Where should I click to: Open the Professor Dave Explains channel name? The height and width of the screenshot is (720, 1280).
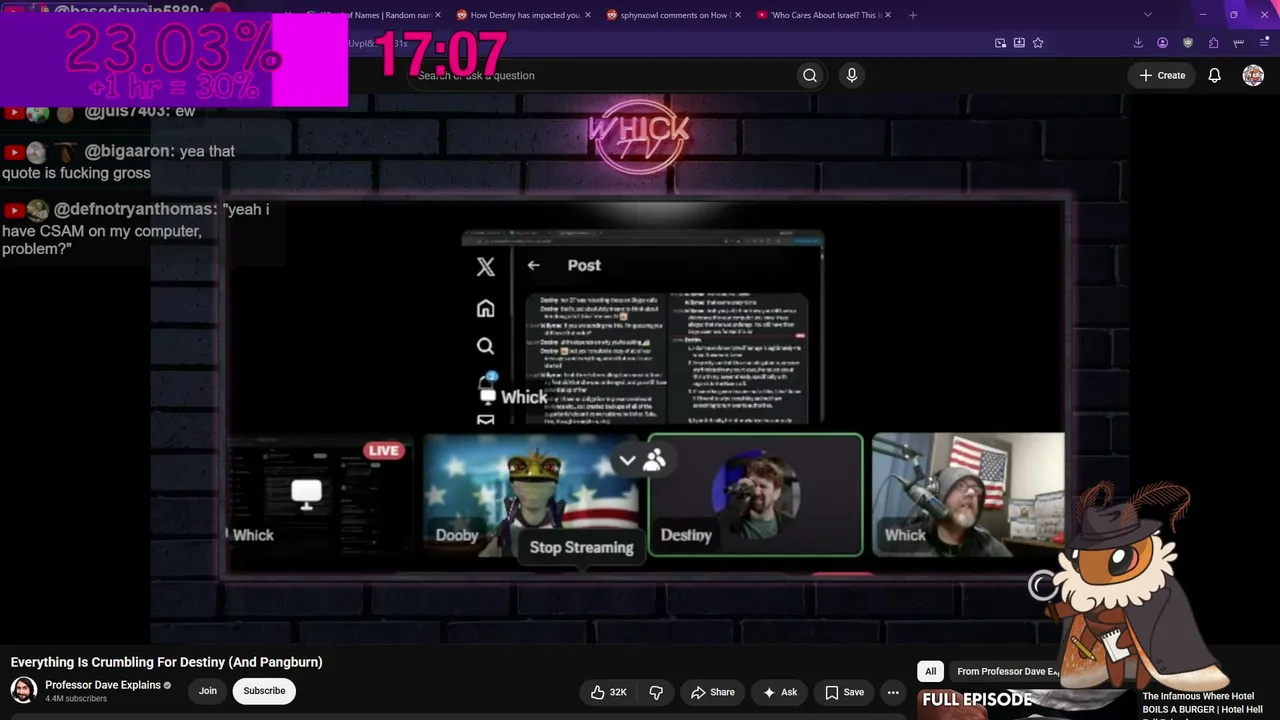pos(103,685)
